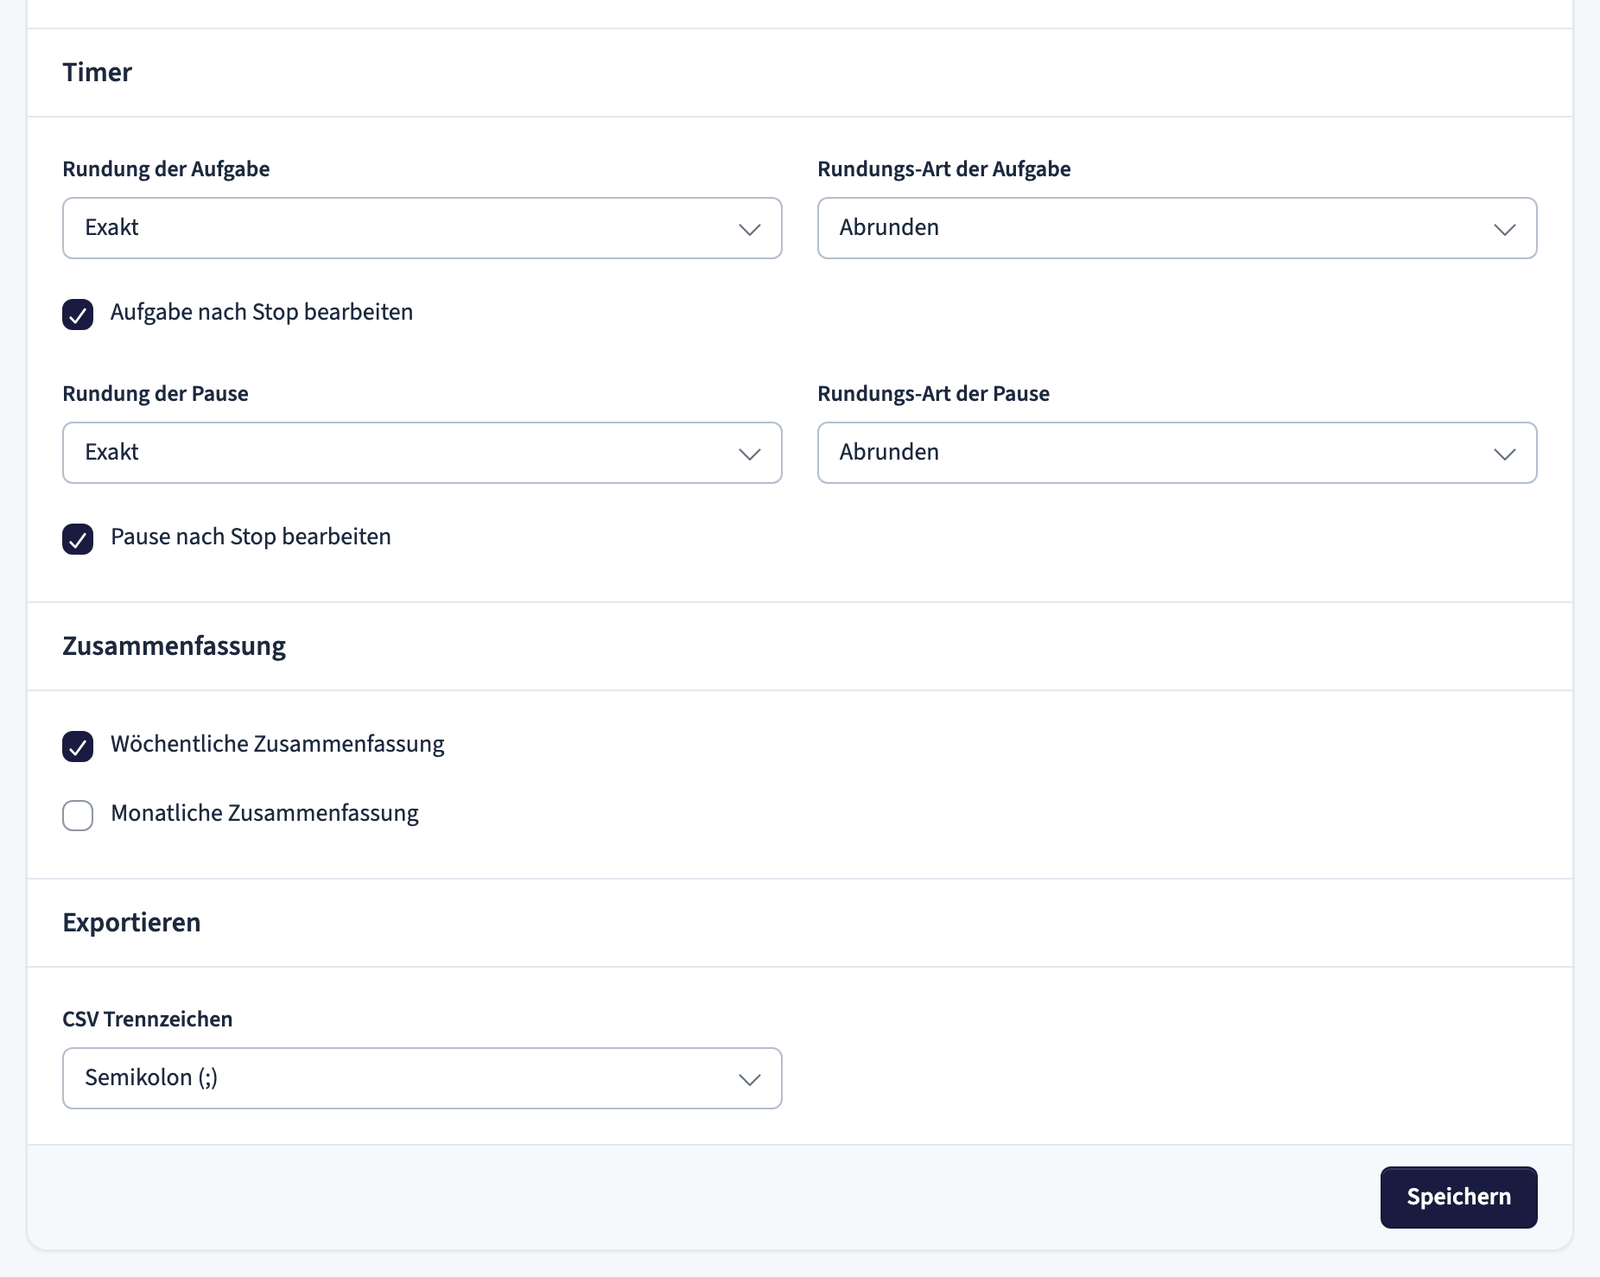Click the Exportieren section heading
This screenshot has height=1277, width=1600.
tap(132, 922)
